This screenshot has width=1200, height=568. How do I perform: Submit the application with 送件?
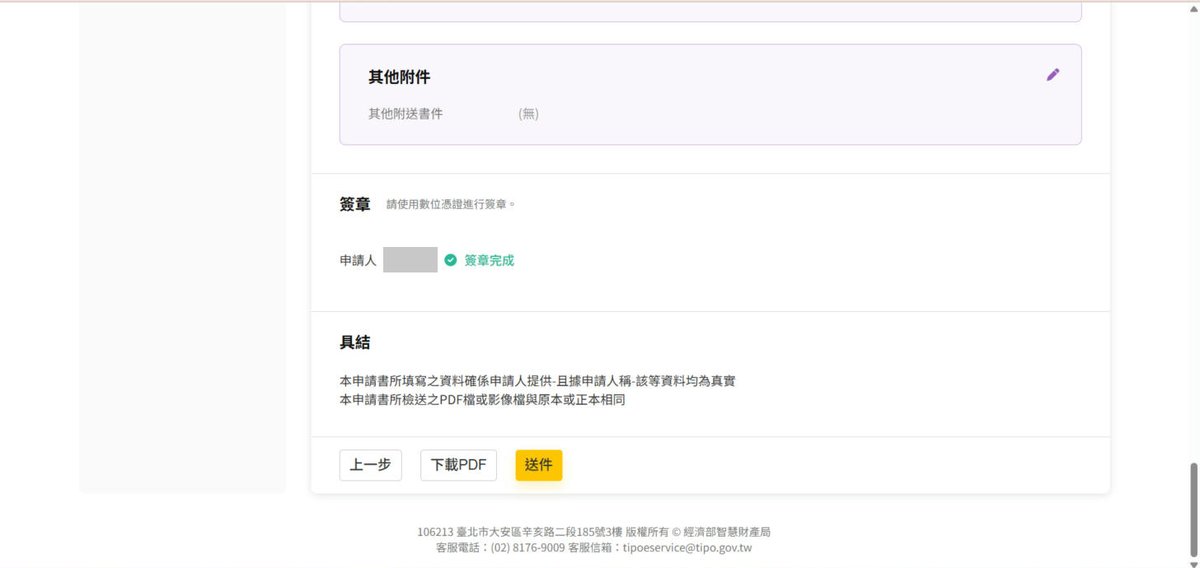pos(539,465)
